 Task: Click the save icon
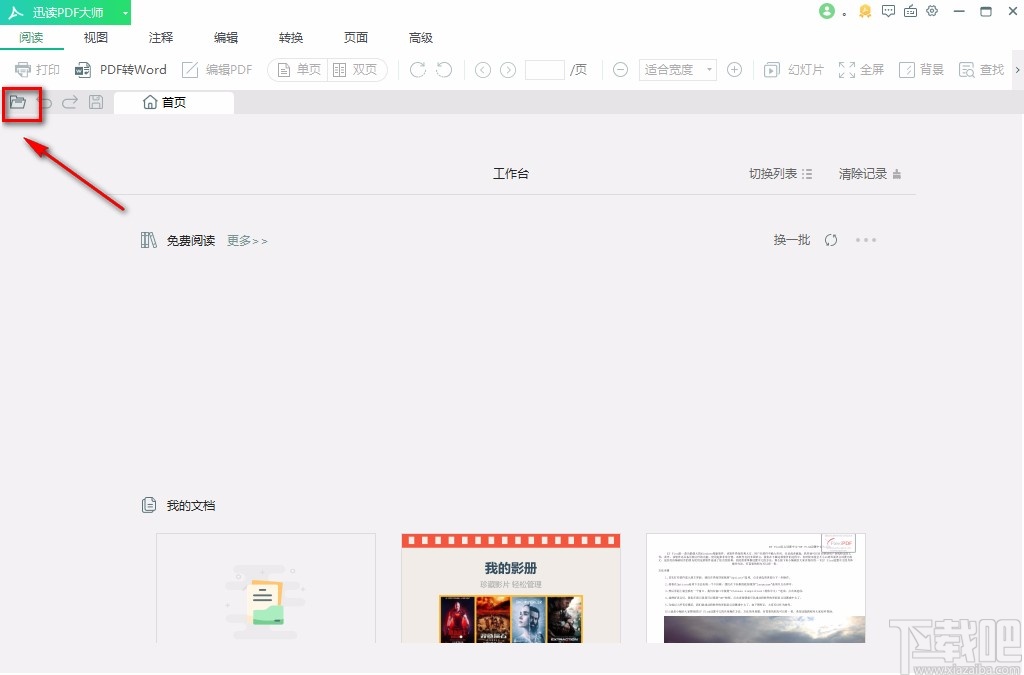pyautogui.click(x=95, y=101)
